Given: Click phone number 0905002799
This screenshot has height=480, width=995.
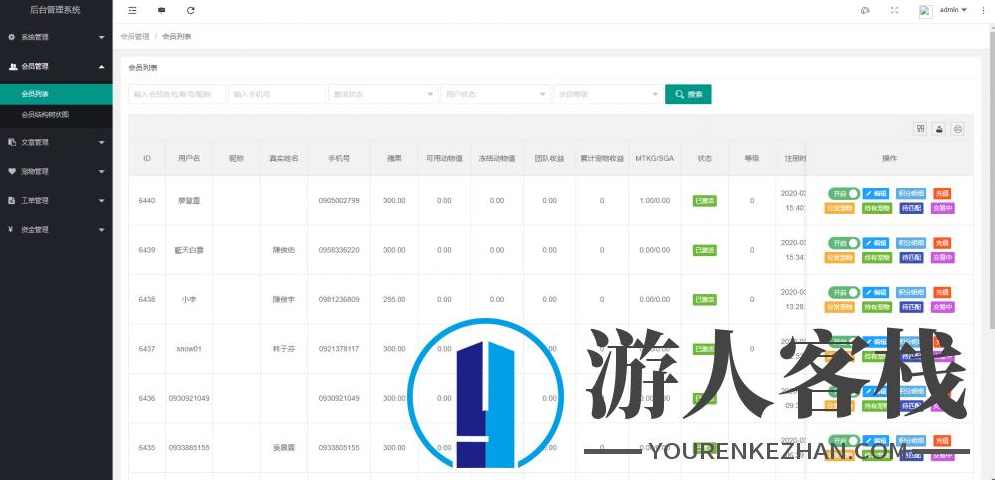Looking at the screenshot, I should [x=339, y=201].
